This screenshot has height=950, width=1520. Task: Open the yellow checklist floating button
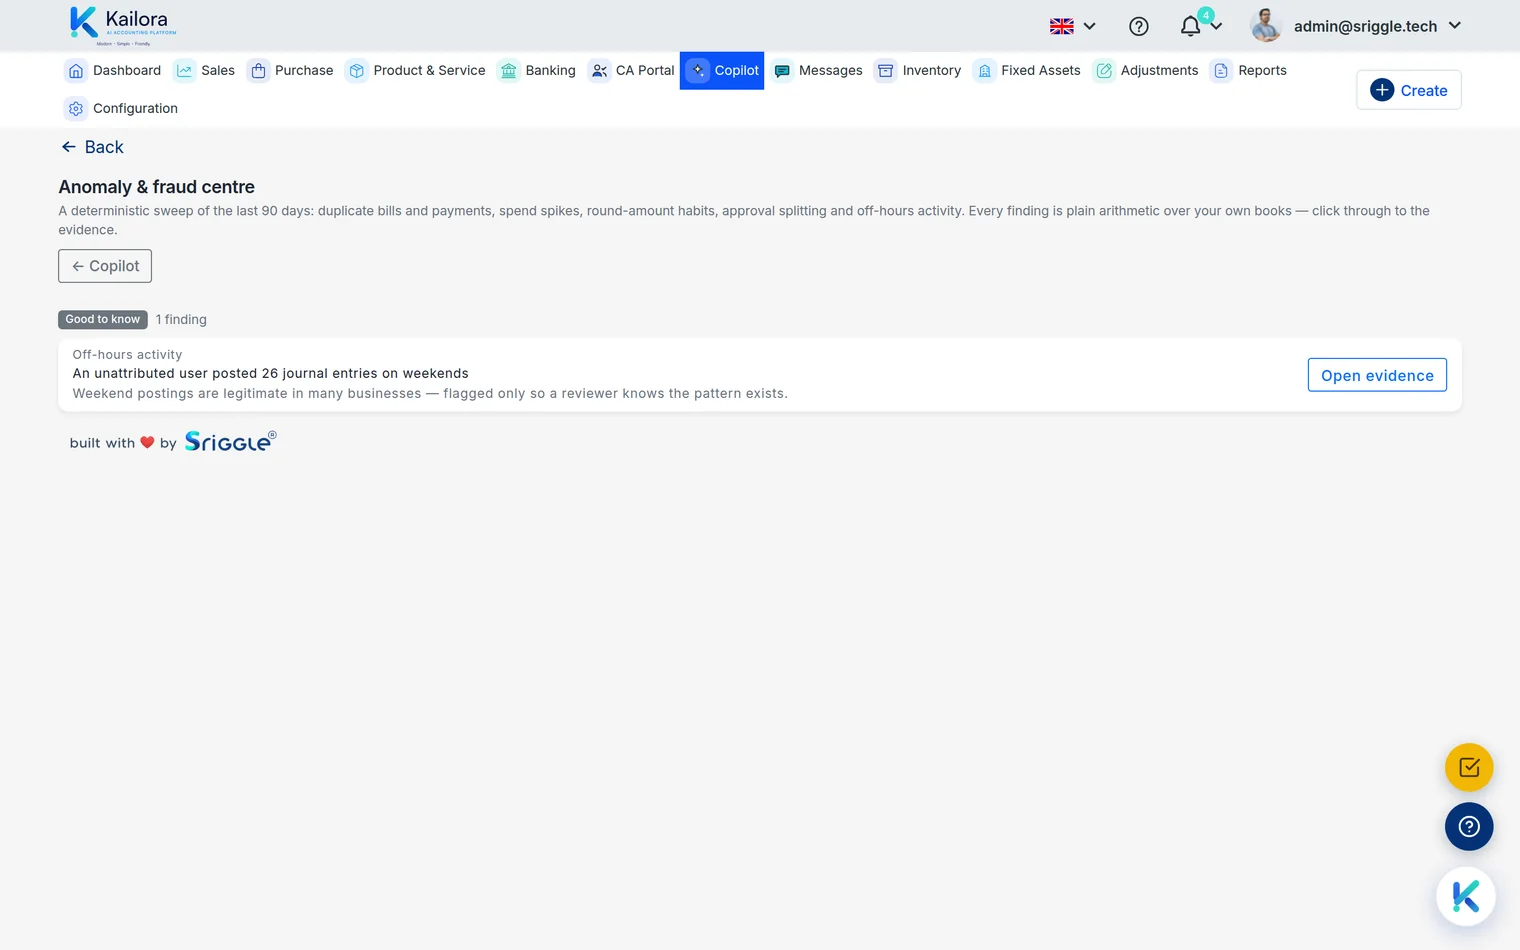pos(1469,768)
